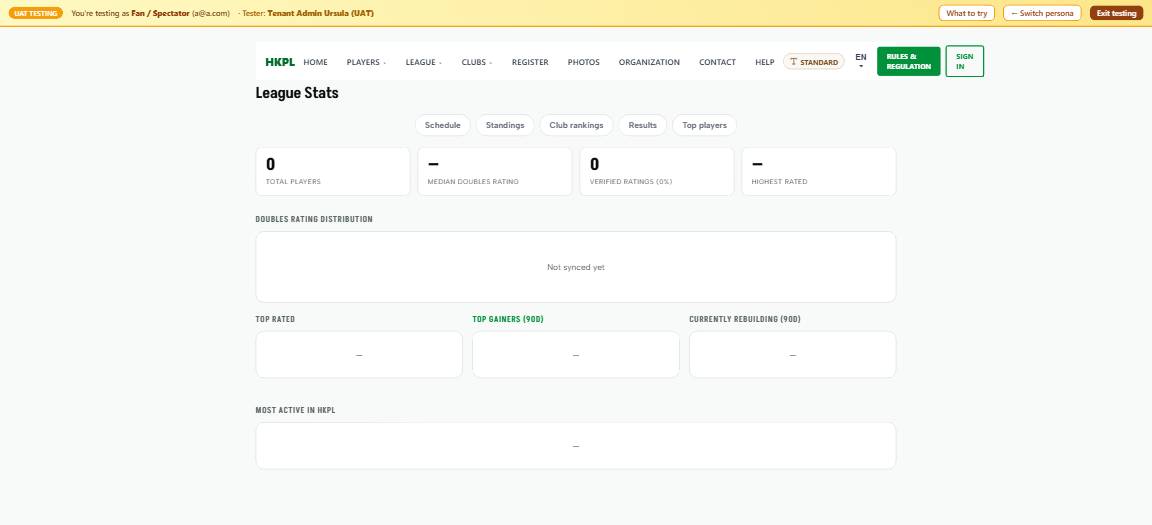Image resolution: width=1152 pixels, height=525 pixels.
Task: Expand the CLUBS dropdown menu
Action: 477,62
